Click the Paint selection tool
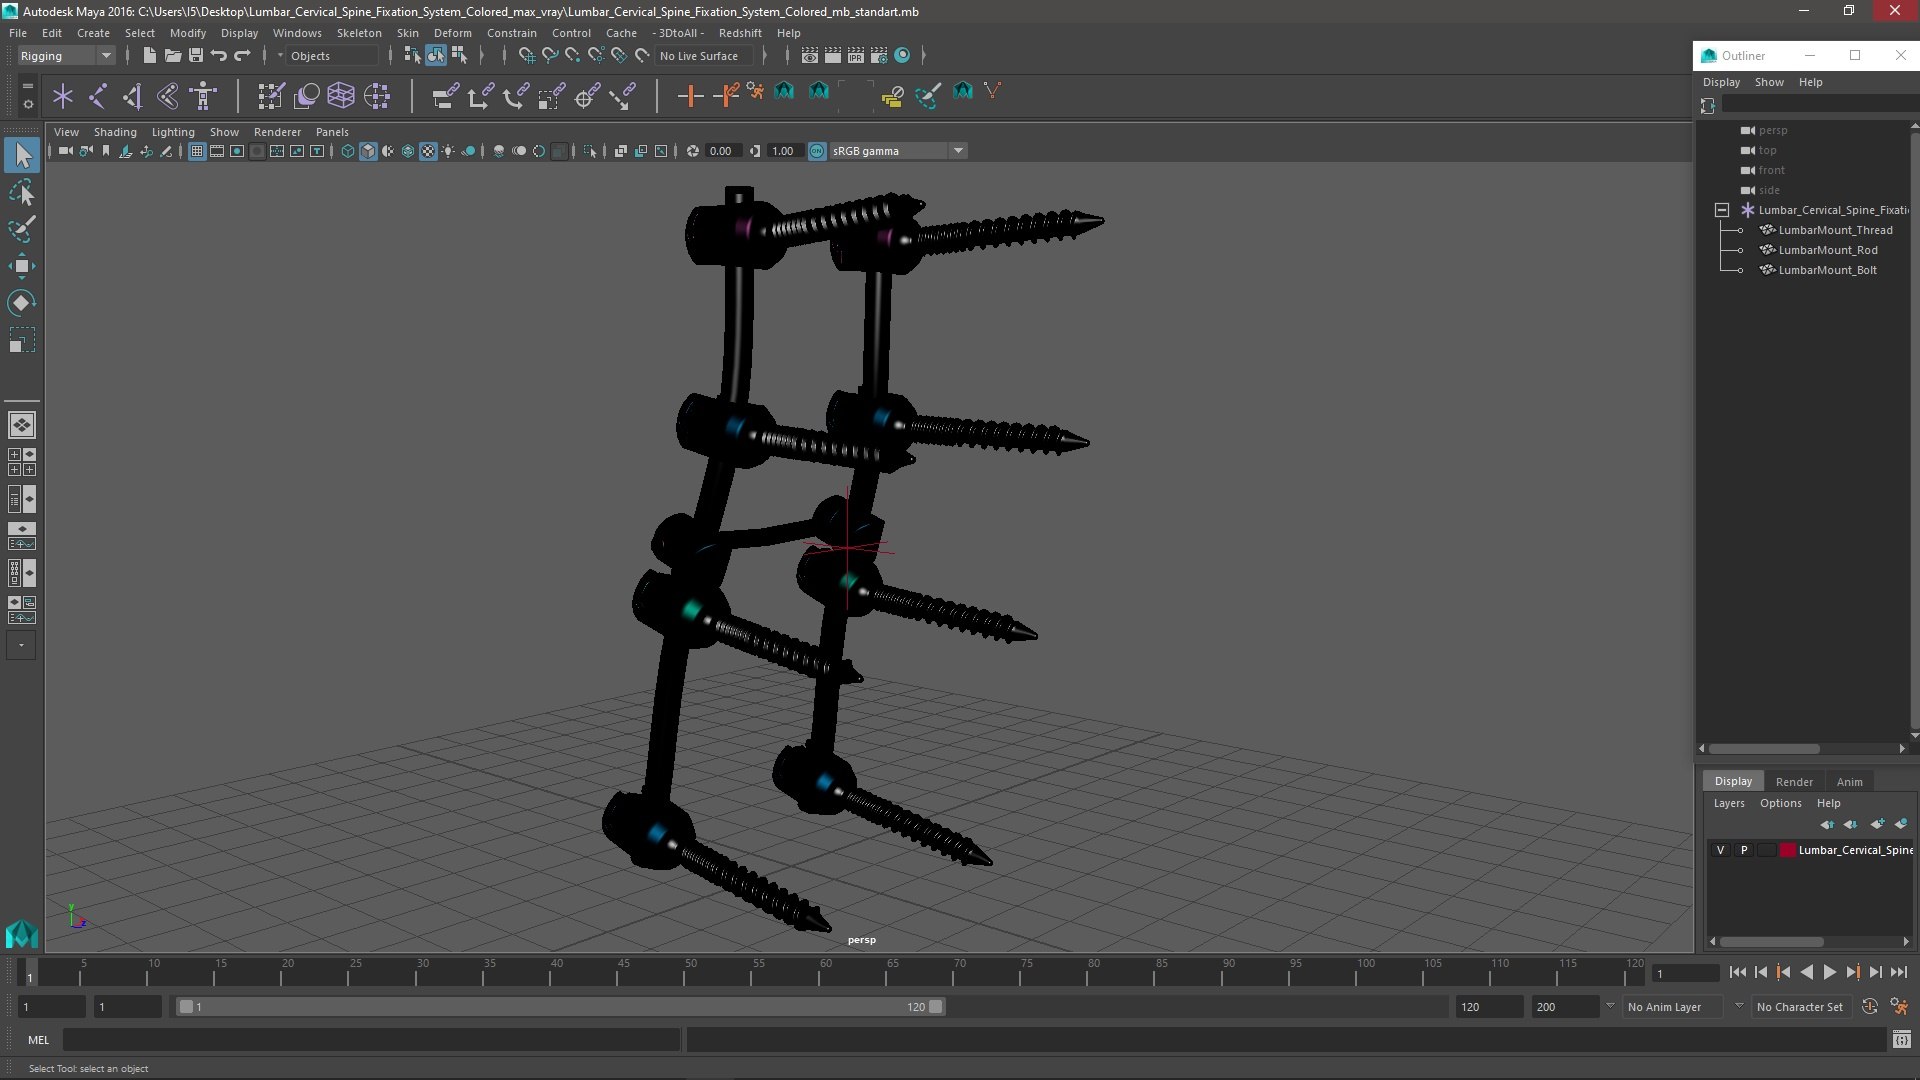 tap(21, 229)
